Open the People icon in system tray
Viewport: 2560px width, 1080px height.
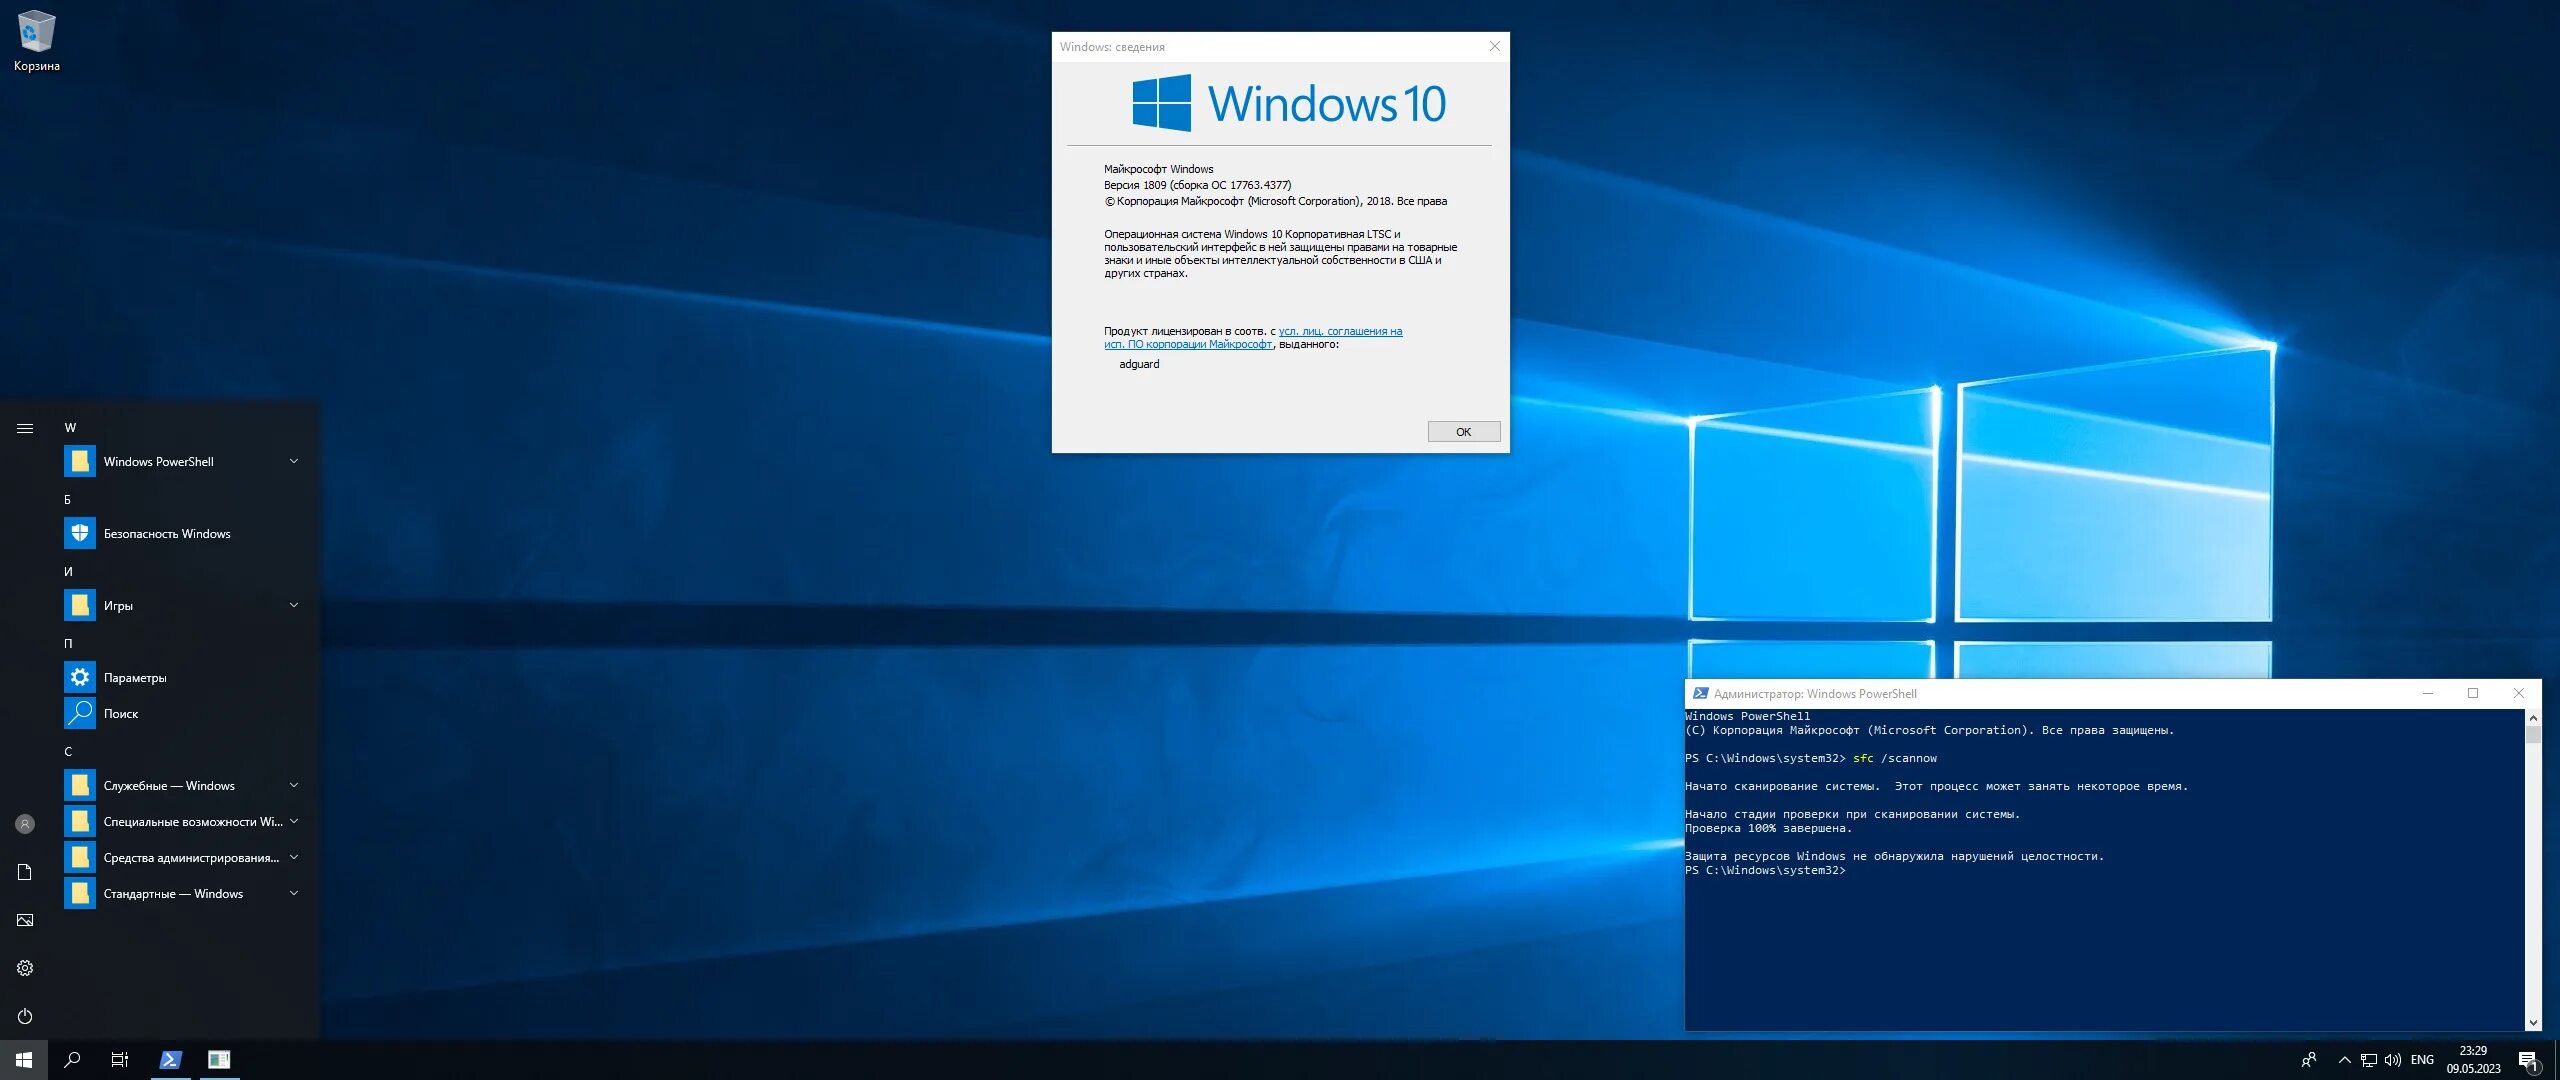2309,1060
